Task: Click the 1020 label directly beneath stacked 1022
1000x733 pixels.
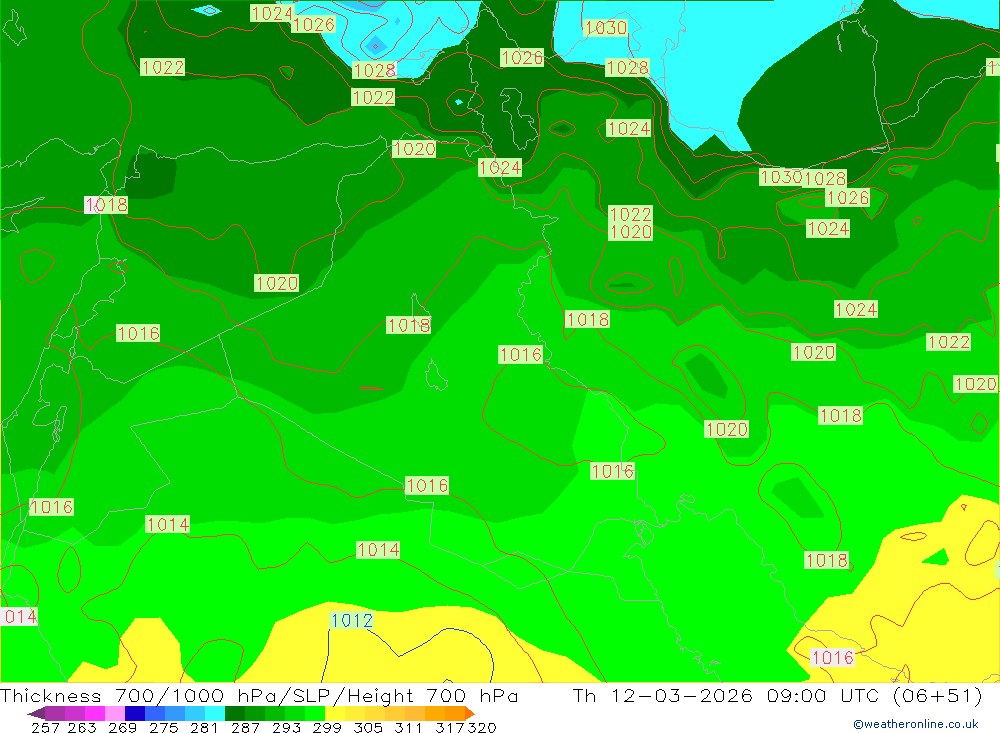Action: tap(630, 231)
